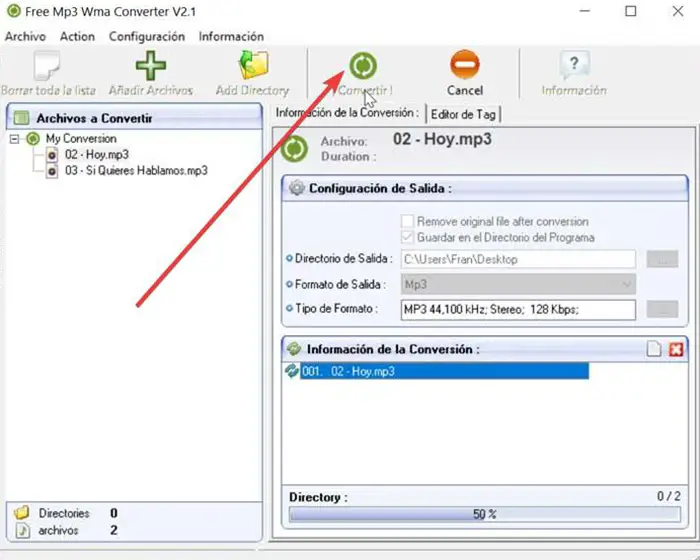Toggle Remove original file after conversion checkbox
The height and width of the screenshot is (560, 700).
[407, 221]
